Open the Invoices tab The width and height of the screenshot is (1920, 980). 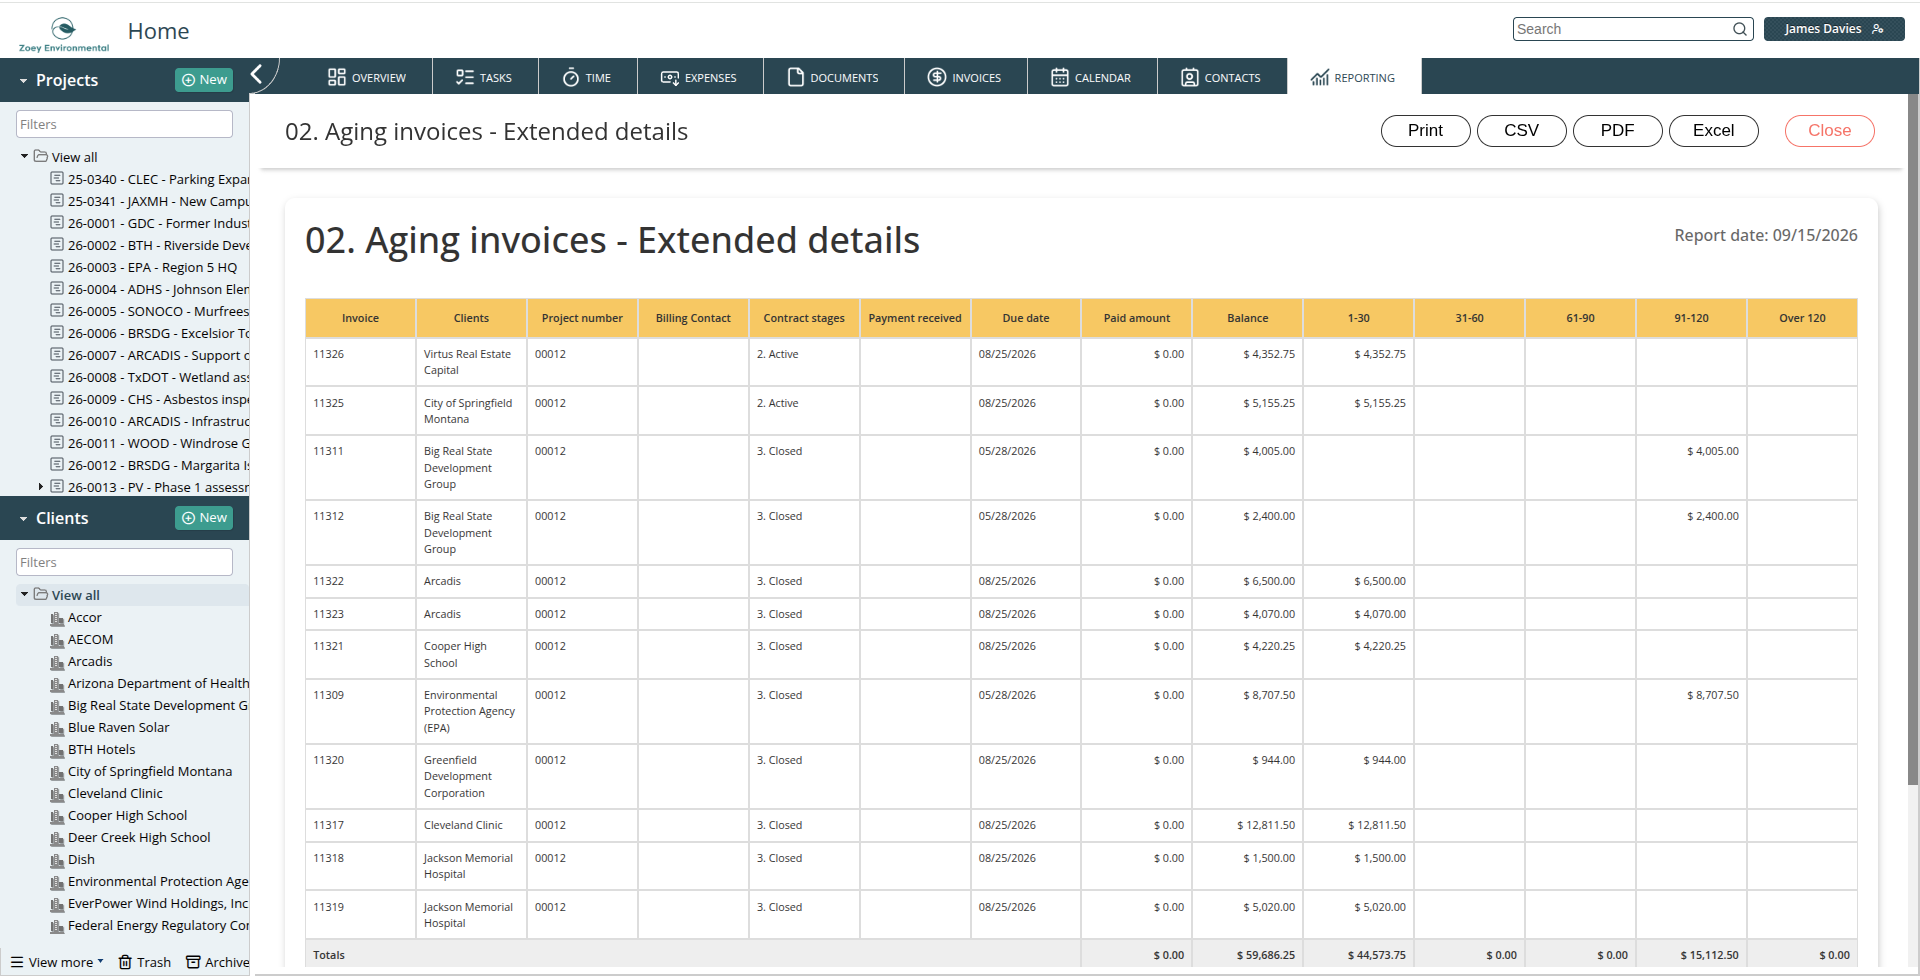pyautogui.click(x=965, y=77)
